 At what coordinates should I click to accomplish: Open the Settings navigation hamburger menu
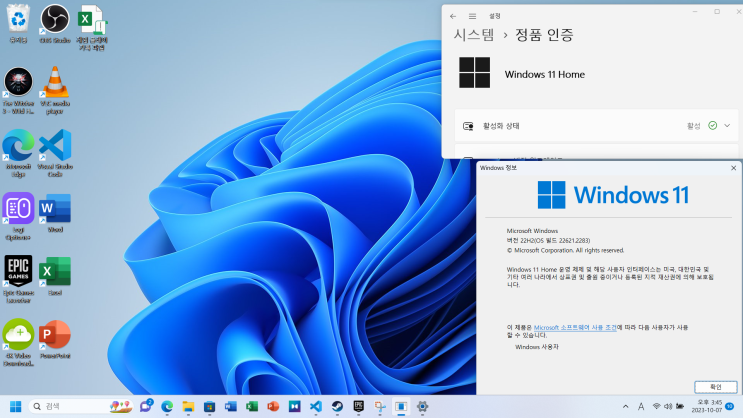pyautogui.click(x=472, y=16)
